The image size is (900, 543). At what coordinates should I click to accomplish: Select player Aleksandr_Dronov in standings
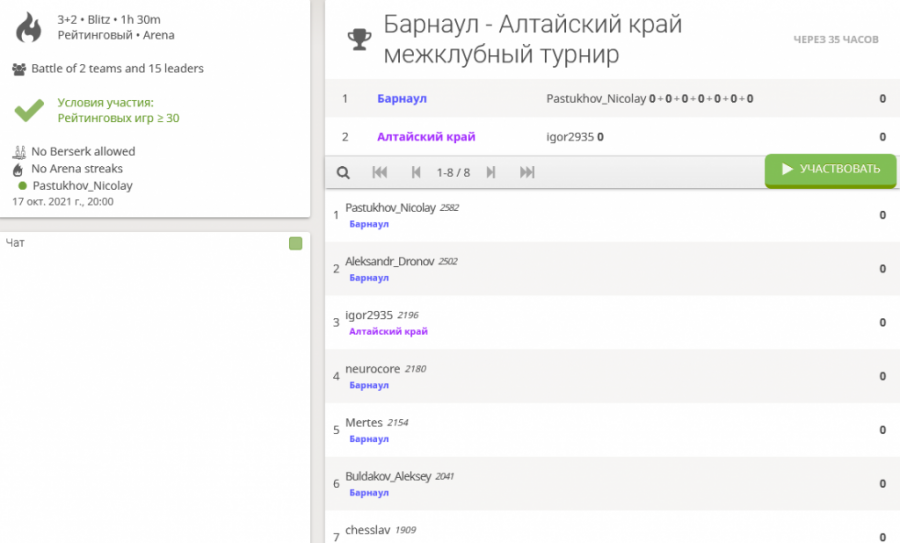coord(389,261)
